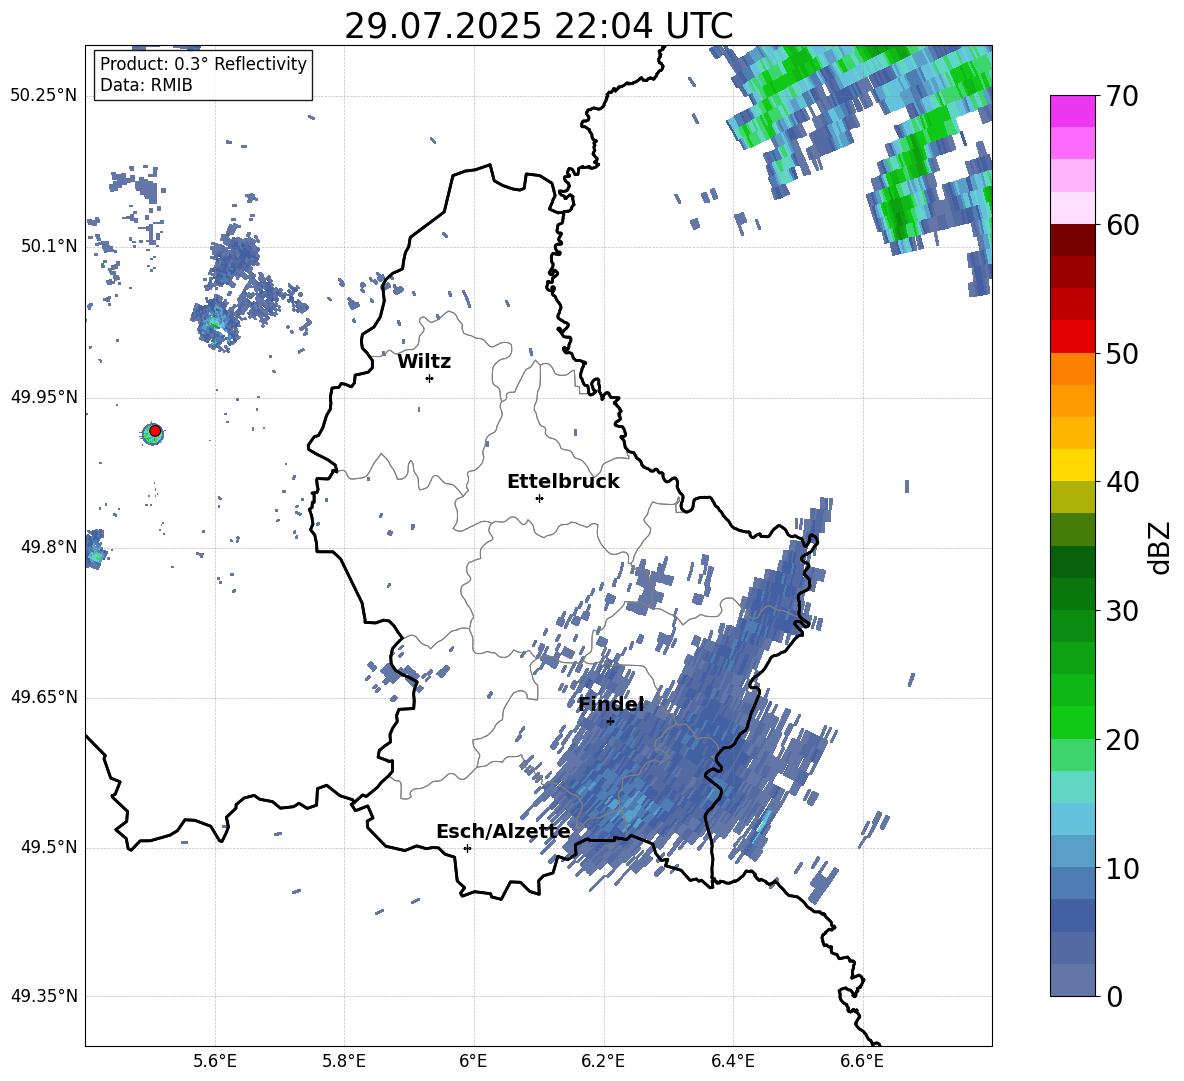Click the colorbar tick label 60
Screen dimensions: 1184x1081
(1122, 225)
